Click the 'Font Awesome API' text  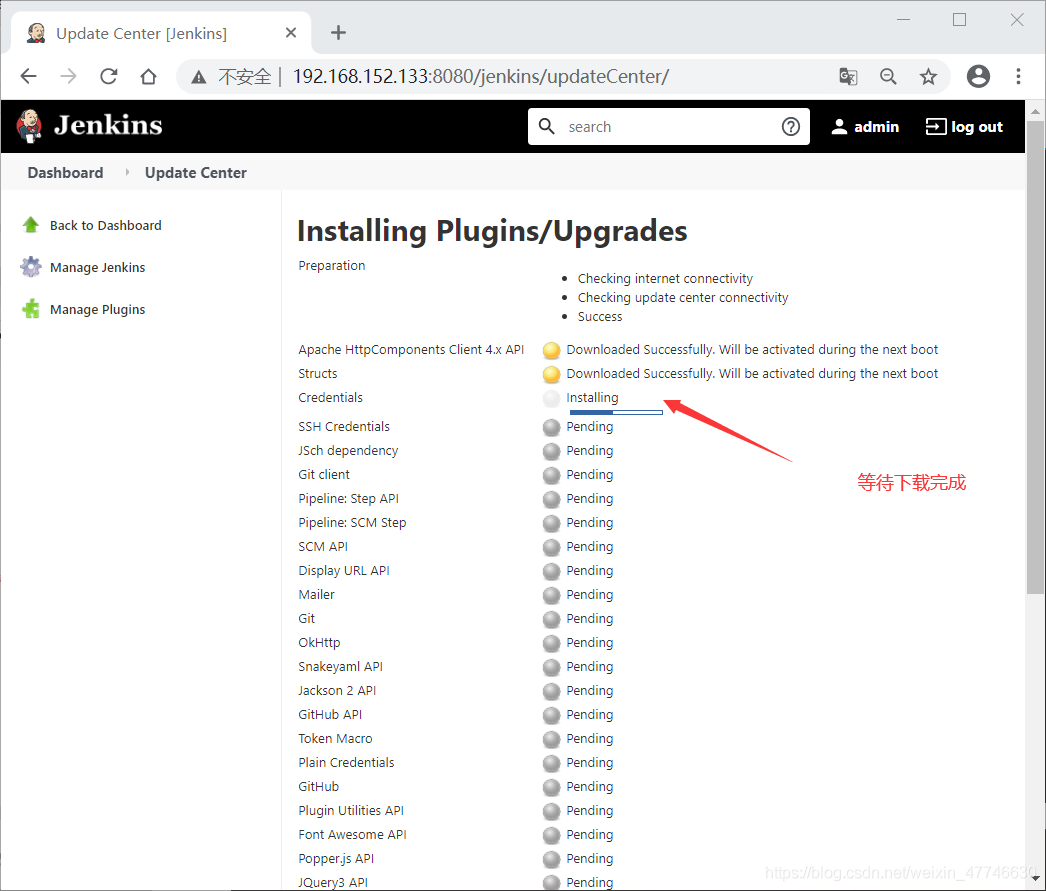pyautogui.click(x=352, y=835)
